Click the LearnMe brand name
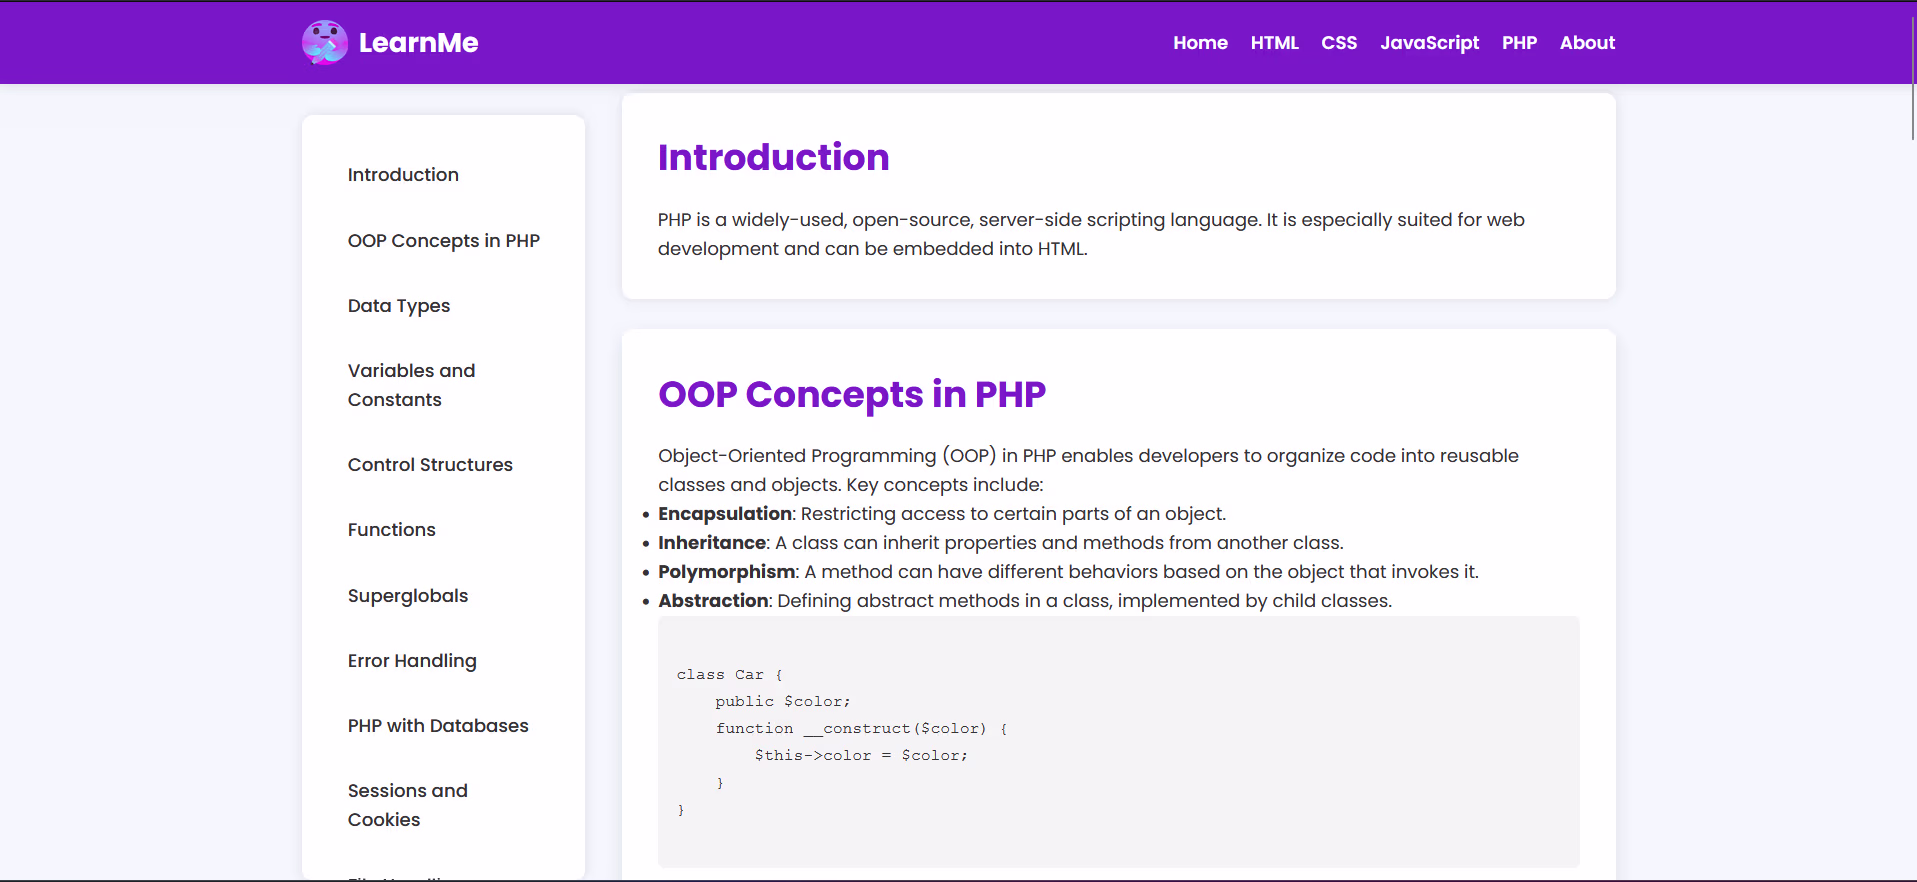1917x882 pixels. coord(418,43)
